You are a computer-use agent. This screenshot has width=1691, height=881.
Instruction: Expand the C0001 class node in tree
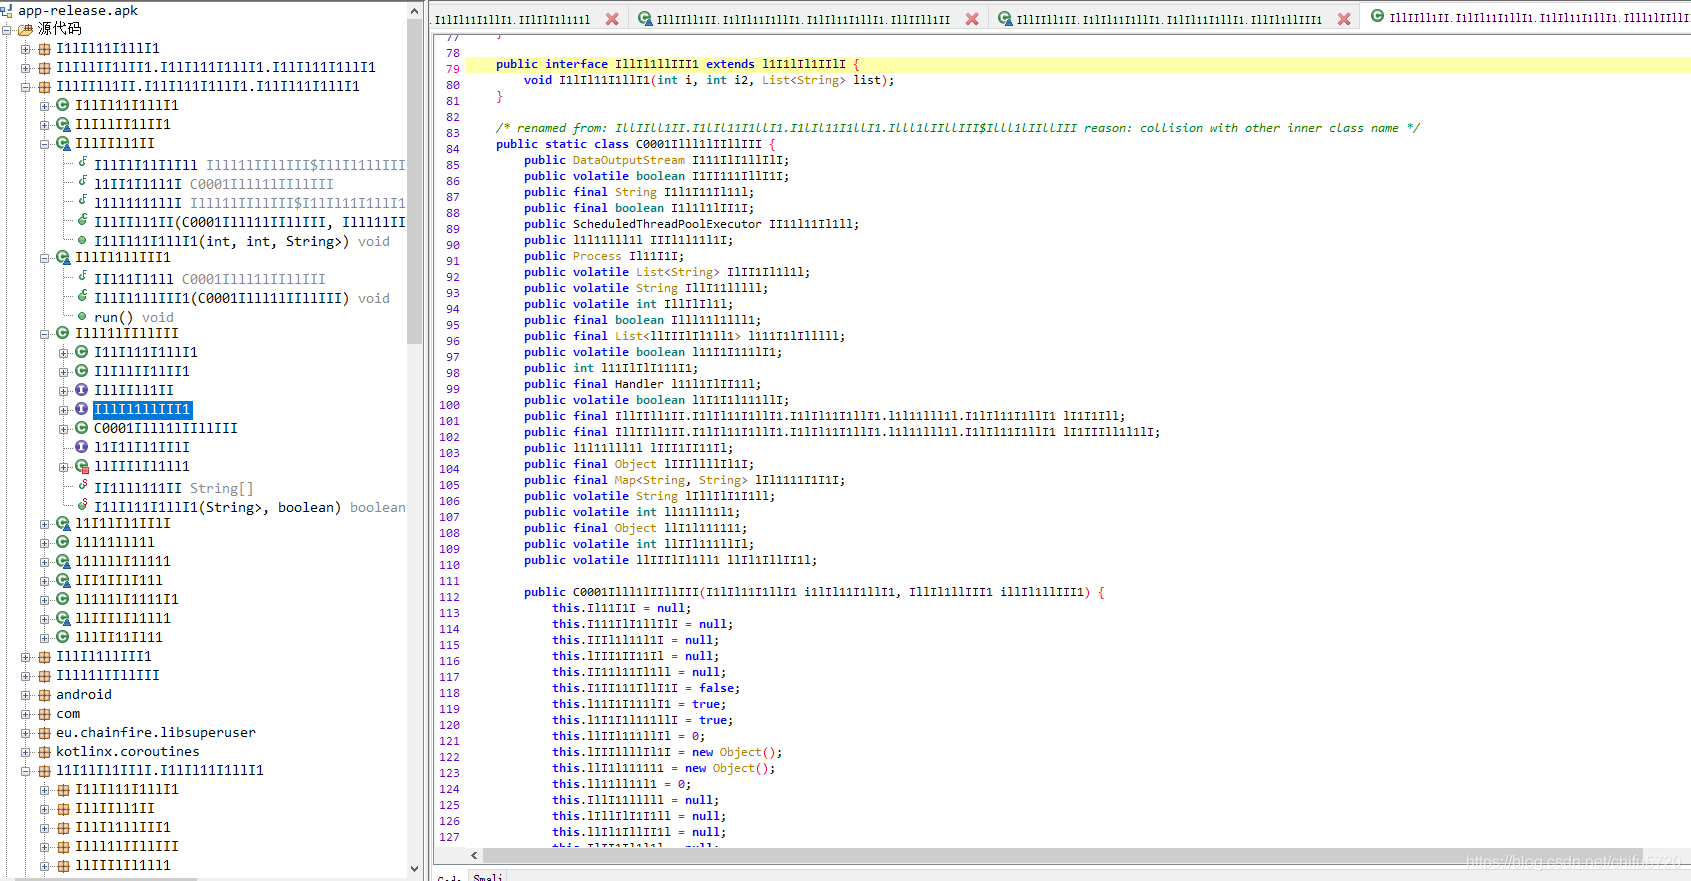[64, 429]
